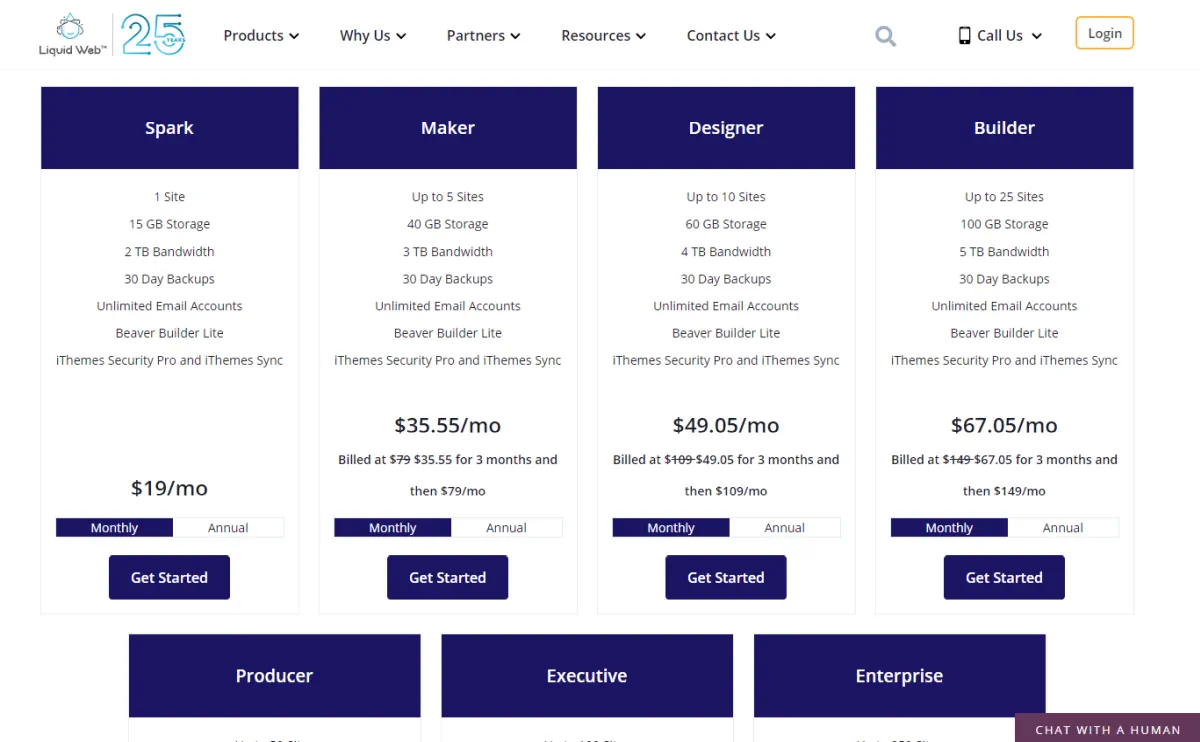Click the Liquid Web logo

click(x=72, y=35)
